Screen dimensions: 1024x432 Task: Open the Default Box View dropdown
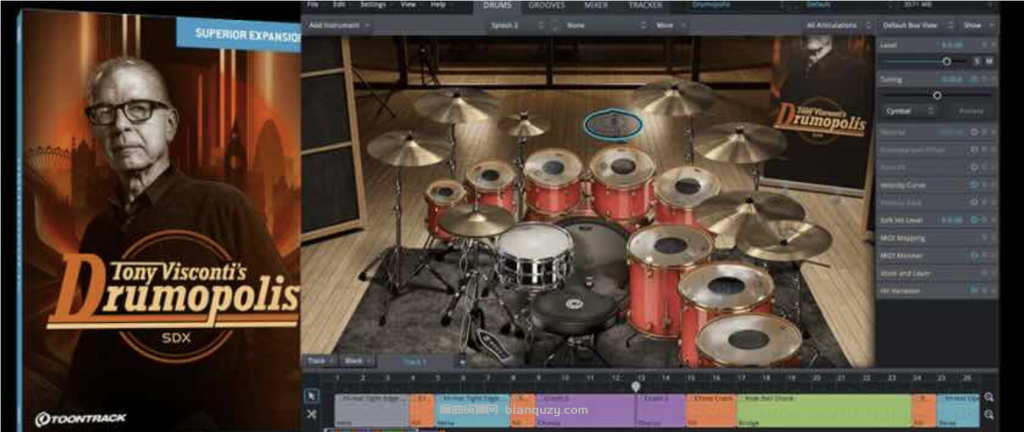(x=917, y=25)
